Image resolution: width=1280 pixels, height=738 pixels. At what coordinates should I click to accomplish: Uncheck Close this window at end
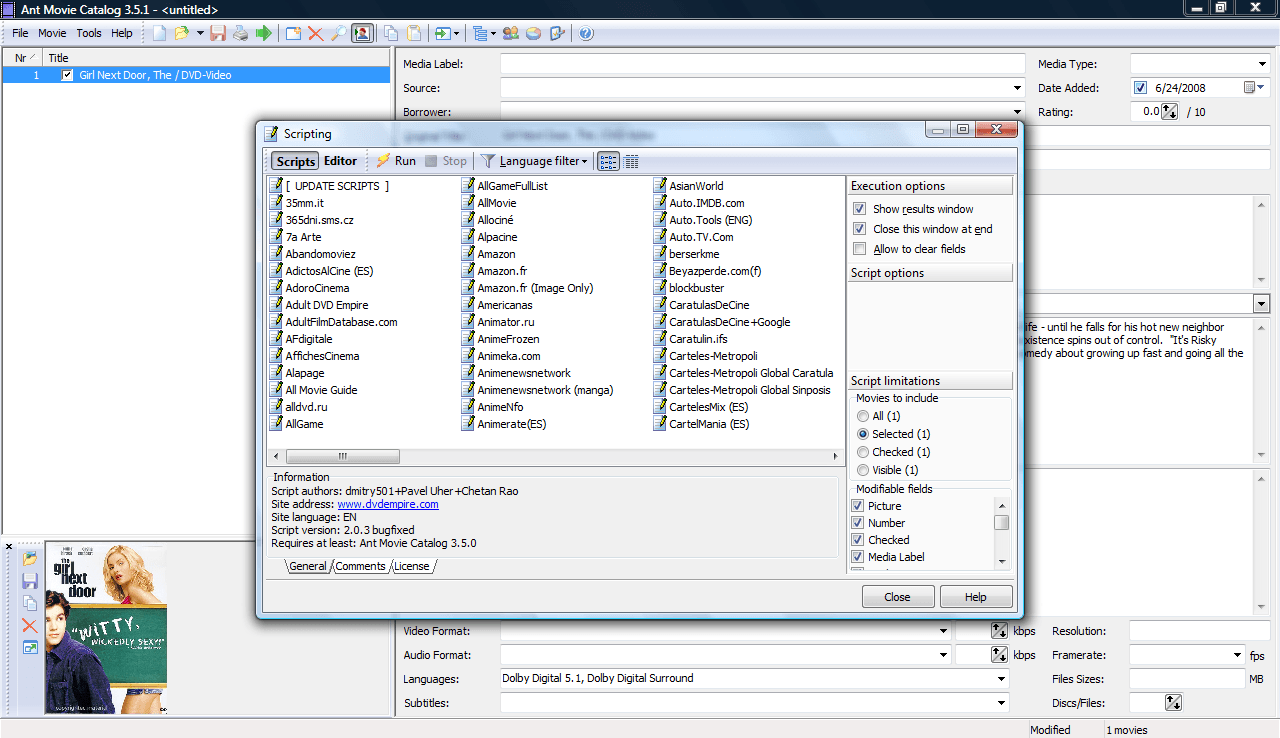(x=859, y=229)
